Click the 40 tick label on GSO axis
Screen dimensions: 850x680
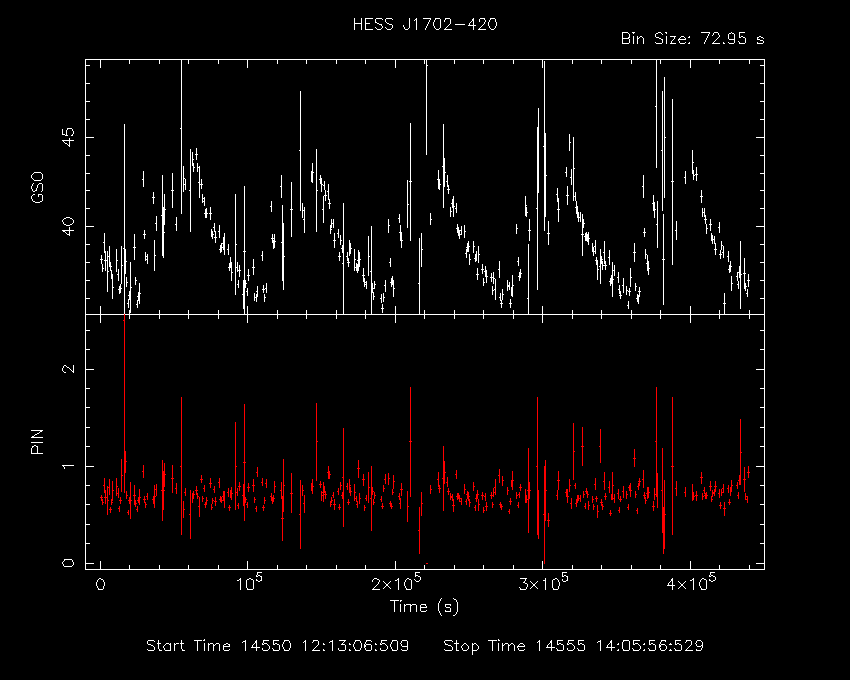coord(68,226)
